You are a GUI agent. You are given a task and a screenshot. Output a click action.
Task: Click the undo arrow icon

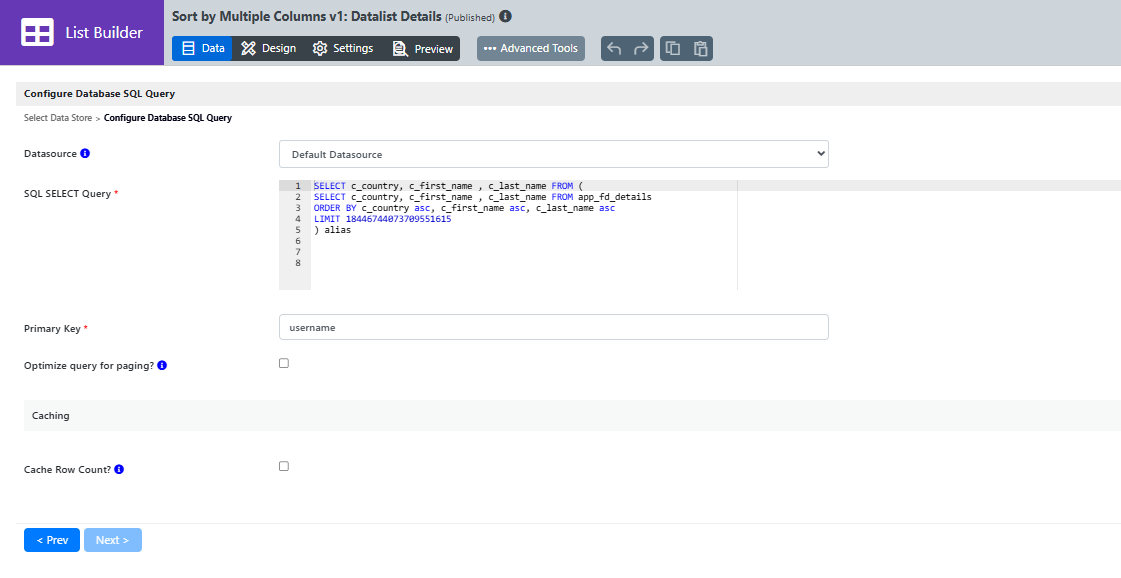614,49
